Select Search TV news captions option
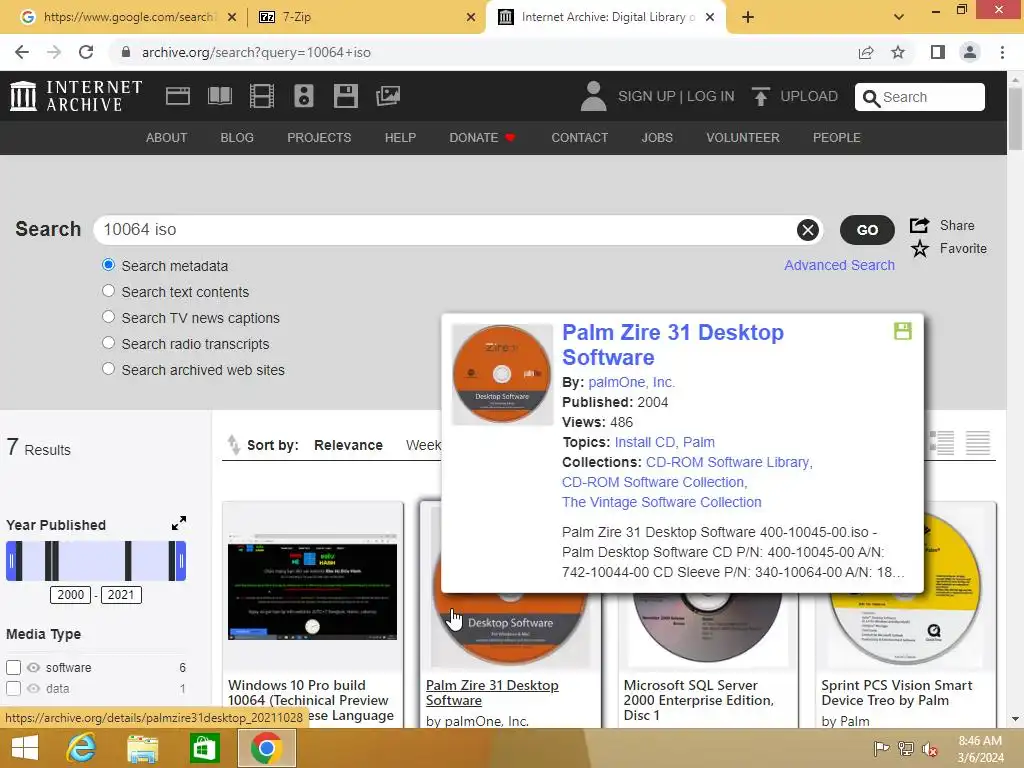1024x768 pixels. pyautogui.click(x=108, y=317)
